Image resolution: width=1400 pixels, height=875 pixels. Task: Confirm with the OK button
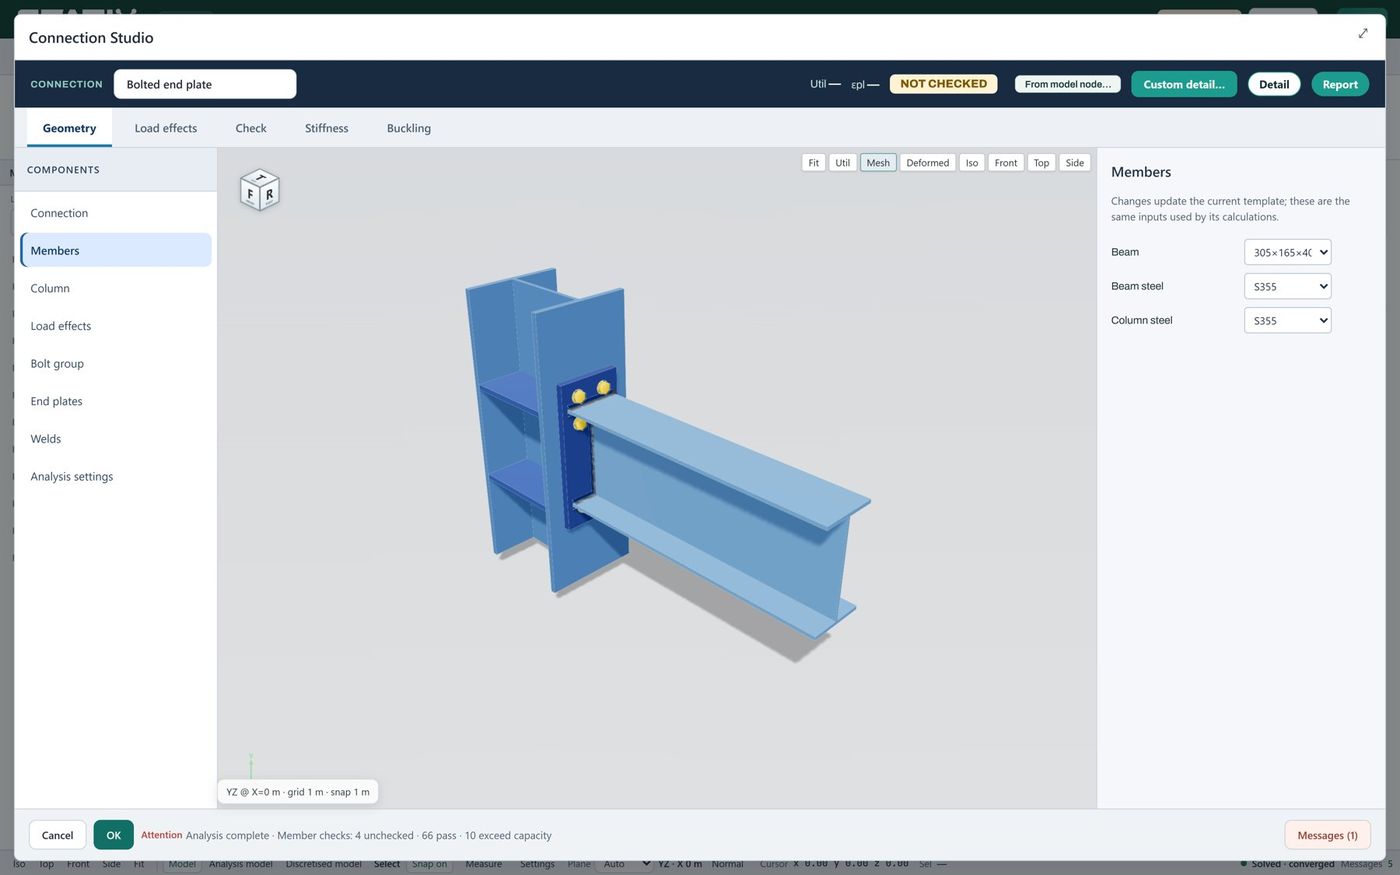[114, 835]
